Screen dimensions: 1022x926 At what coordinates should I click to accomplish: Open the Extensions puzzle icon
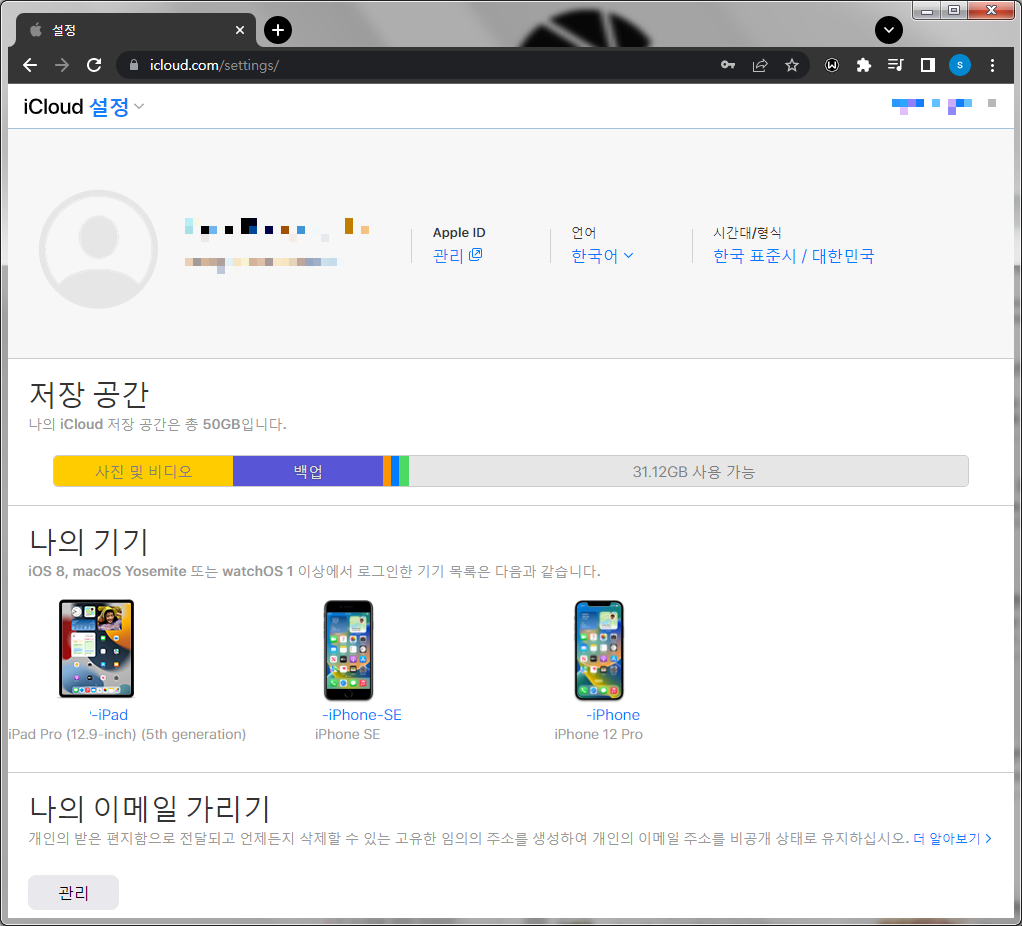[864, 65]
